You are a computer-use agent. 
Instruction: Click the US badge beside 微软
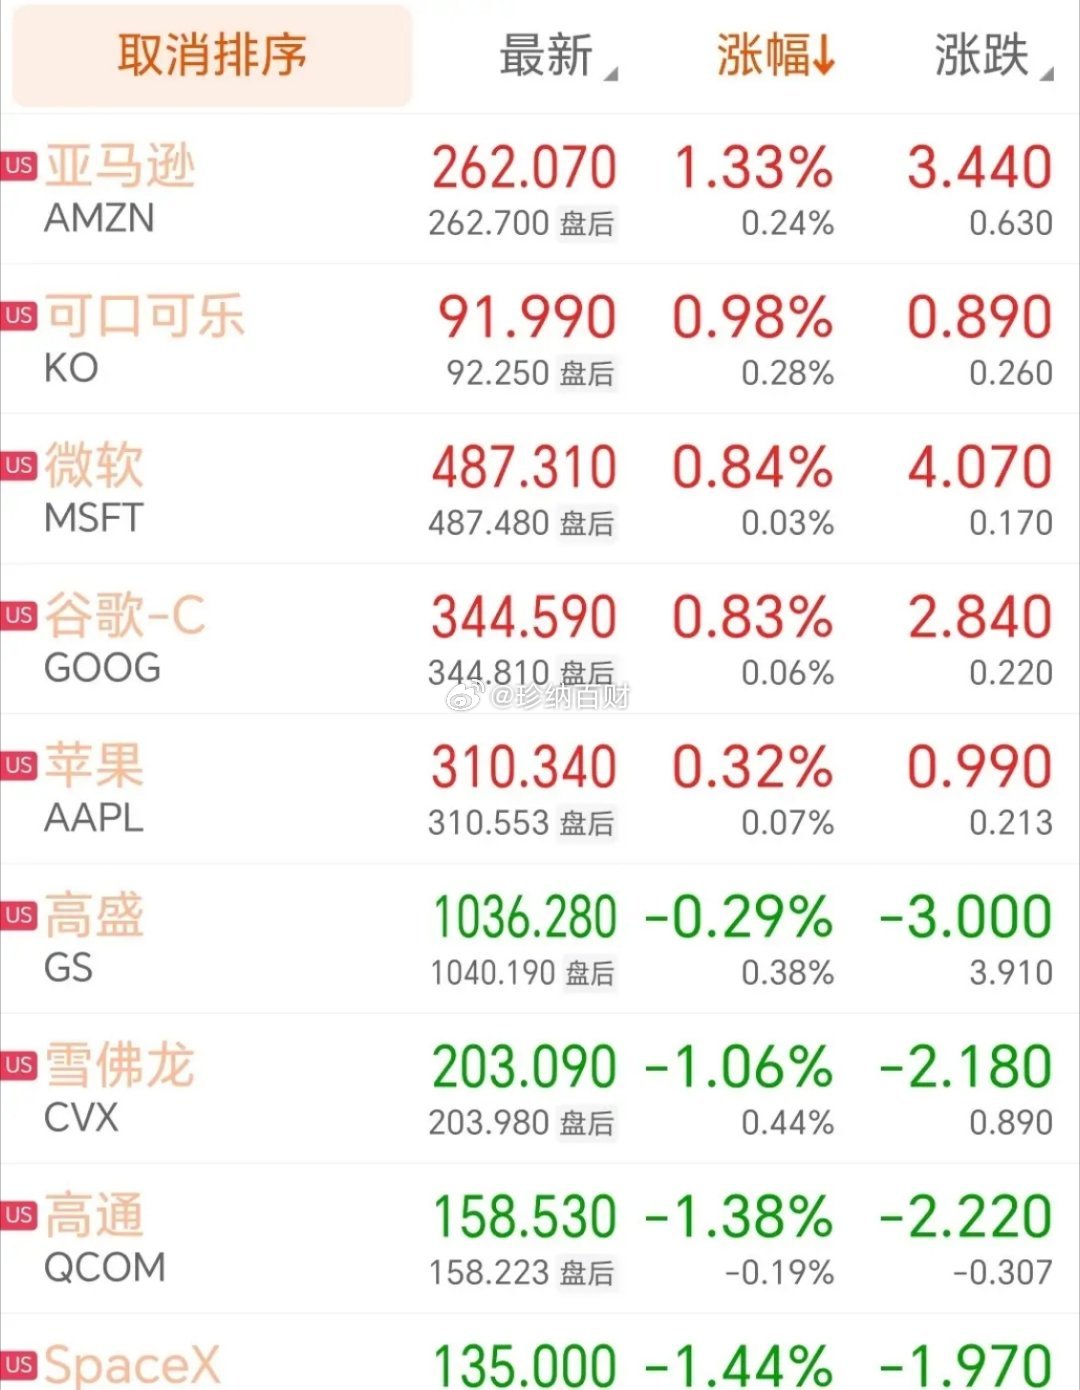19,465
